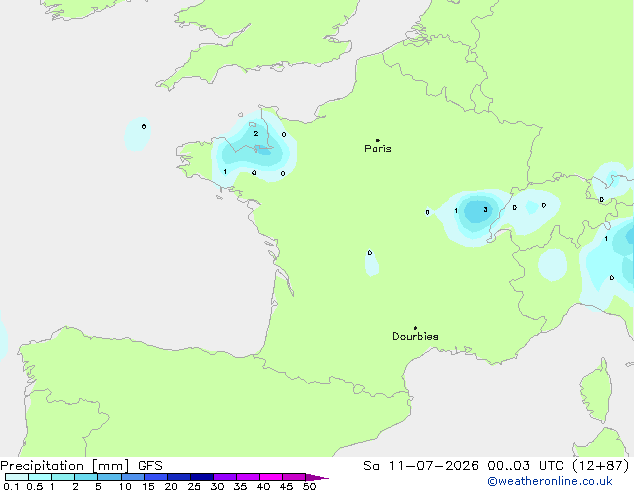
Task: Click the '2' contour value over northwest France
Action: tap(256, 133)
